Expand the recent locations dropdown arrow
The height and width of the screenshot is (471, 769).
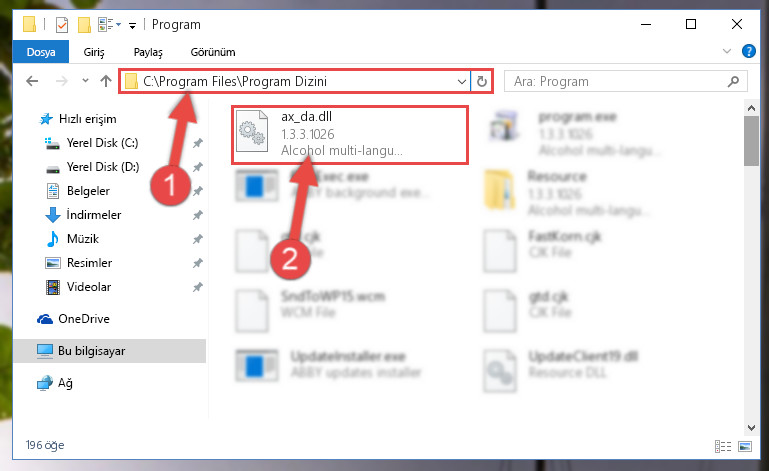(85, 81)
